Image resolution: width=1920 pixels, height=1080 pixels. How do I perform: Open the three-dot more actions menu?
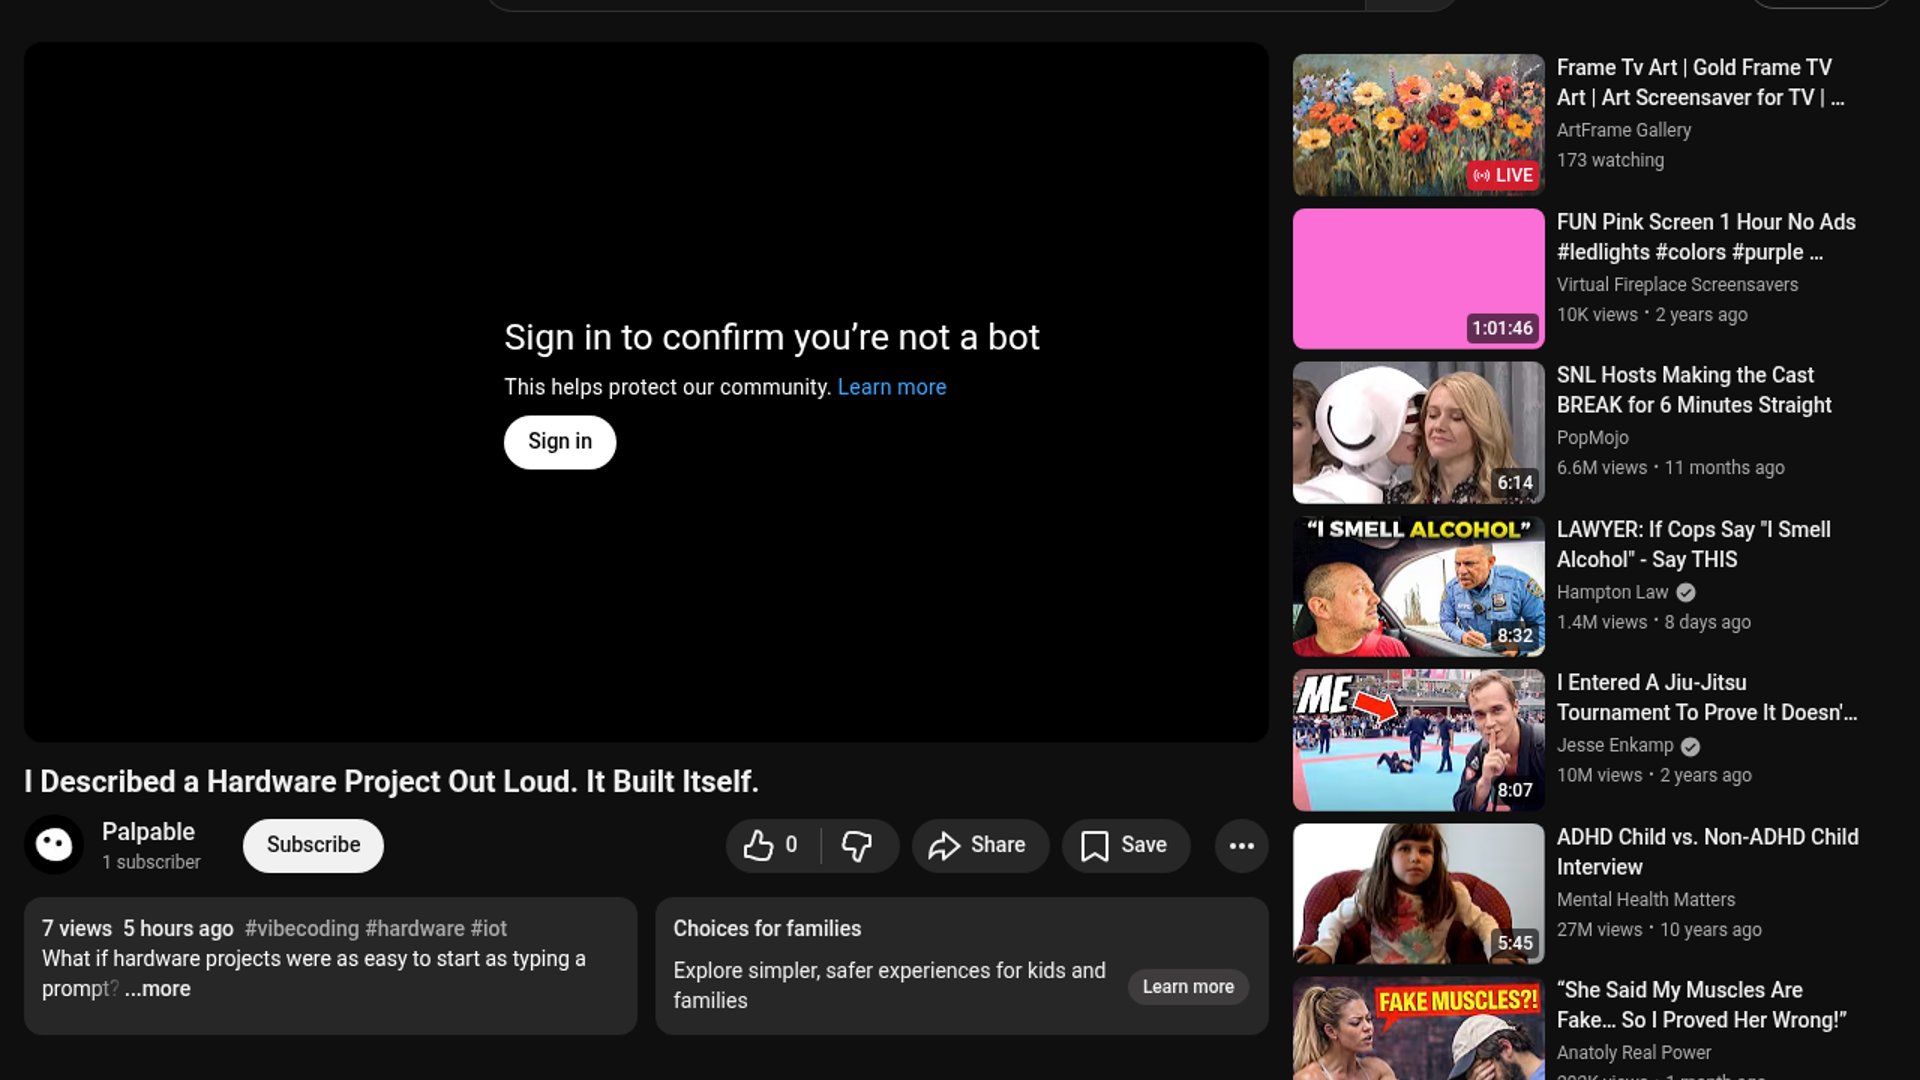[1241, 846]
